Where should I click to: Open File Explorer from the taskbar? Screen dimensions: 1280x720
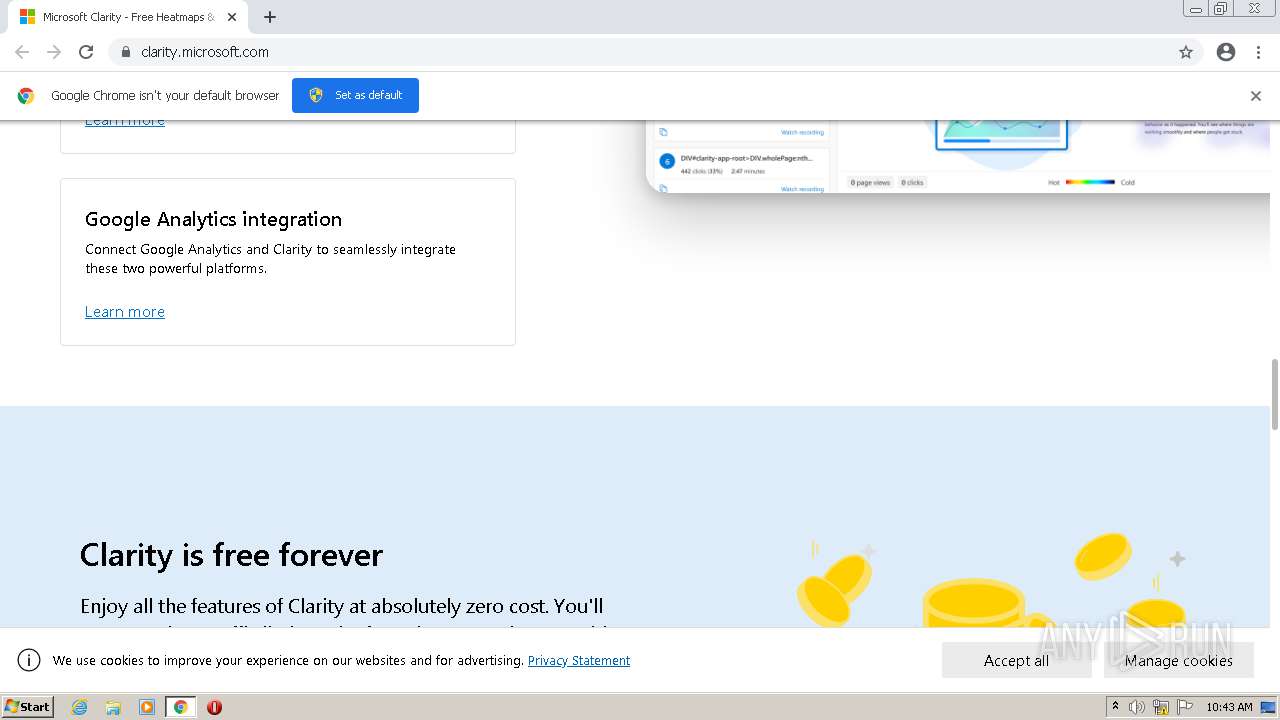click(x=113, y=707)
